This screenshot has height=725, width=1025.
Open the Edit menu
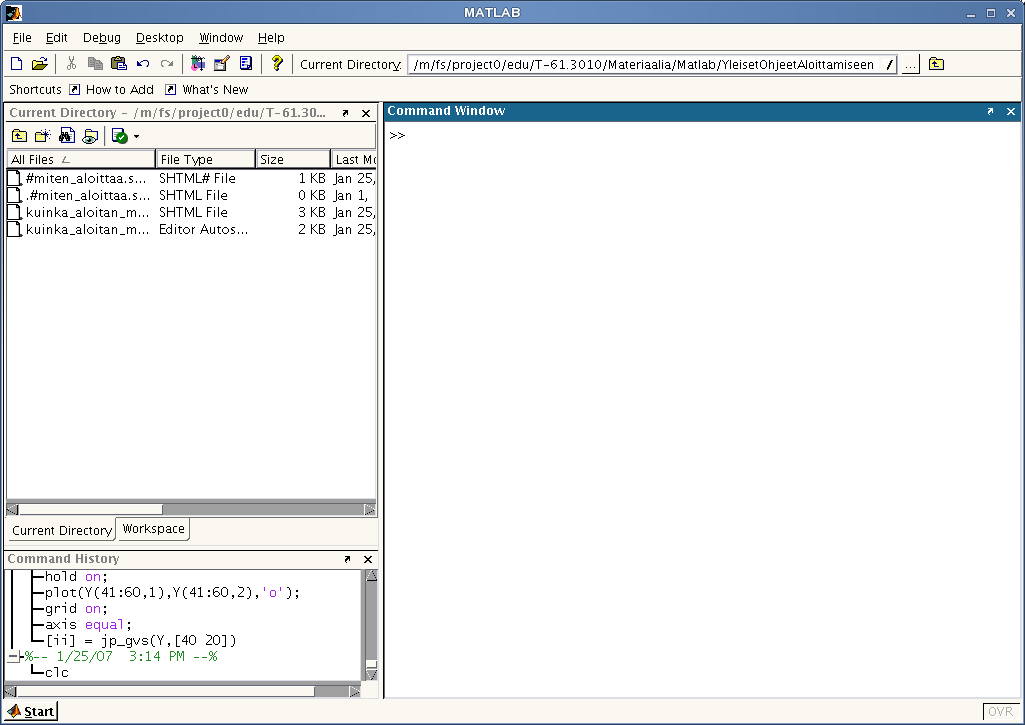(56, 38)
